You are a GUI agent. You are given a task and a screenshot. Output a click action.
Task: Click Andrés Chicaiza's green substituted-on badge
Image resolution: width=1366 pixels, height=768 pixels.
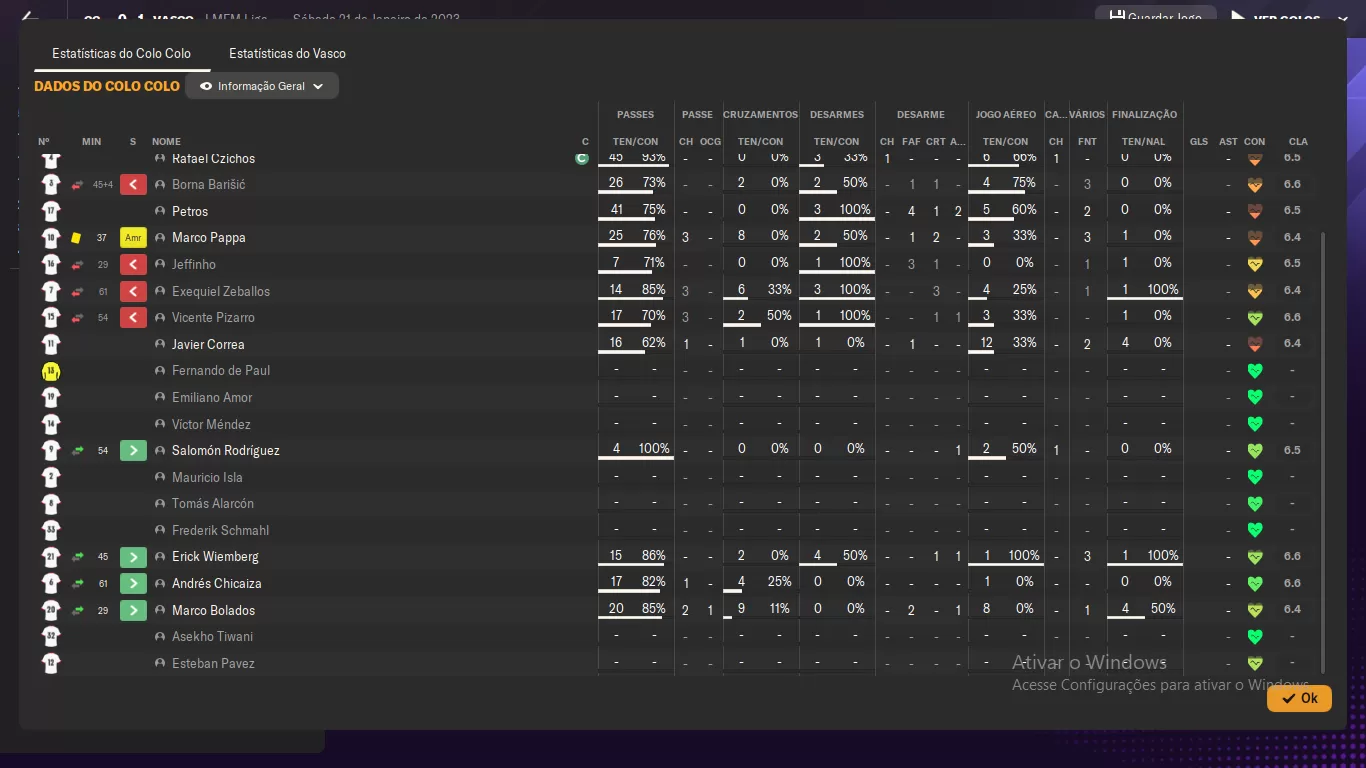(133, 583)
